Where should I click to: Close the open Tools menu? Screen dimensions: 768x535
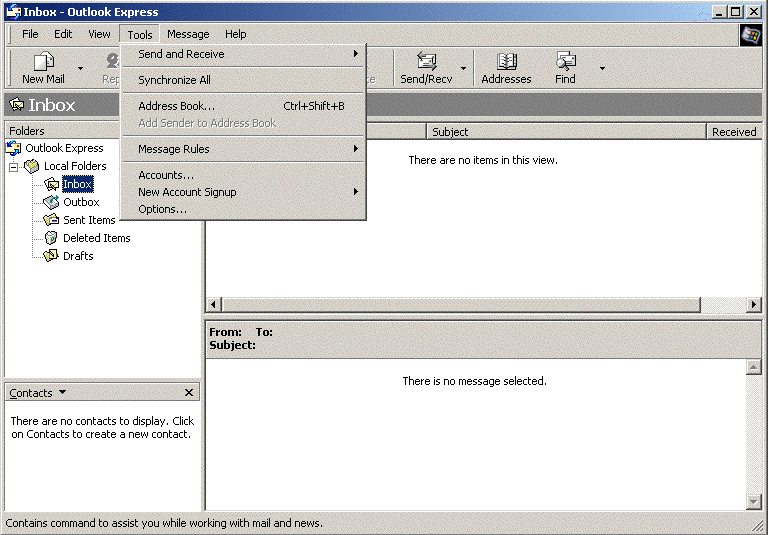140,34
